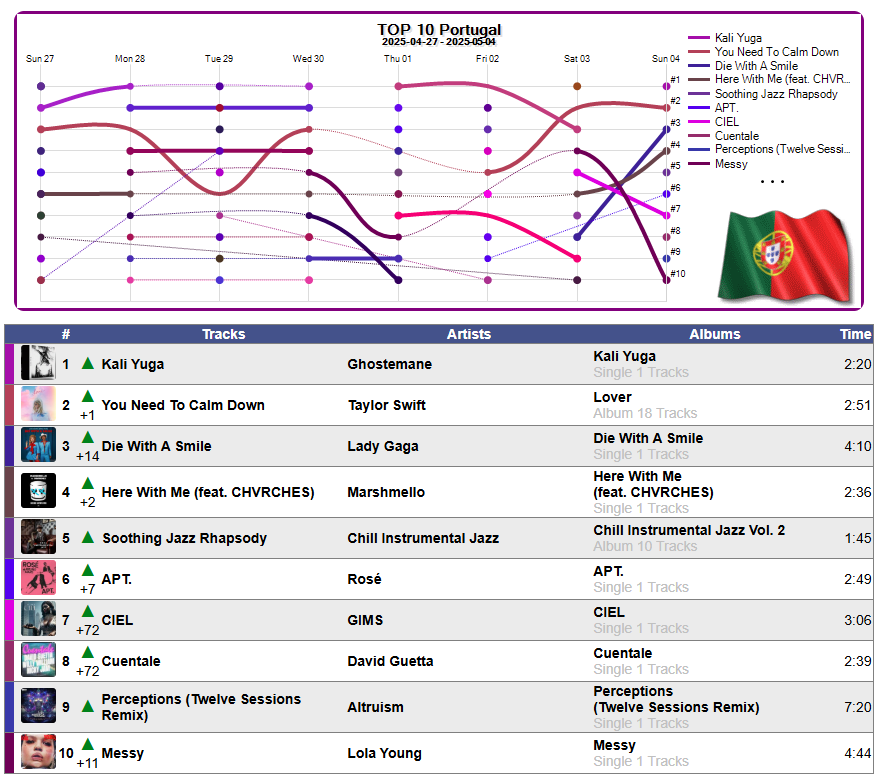The width and height of the screenshot is (877, 778).
Task: Open the Lover album cover thumbnail
Action: [38, 404]
